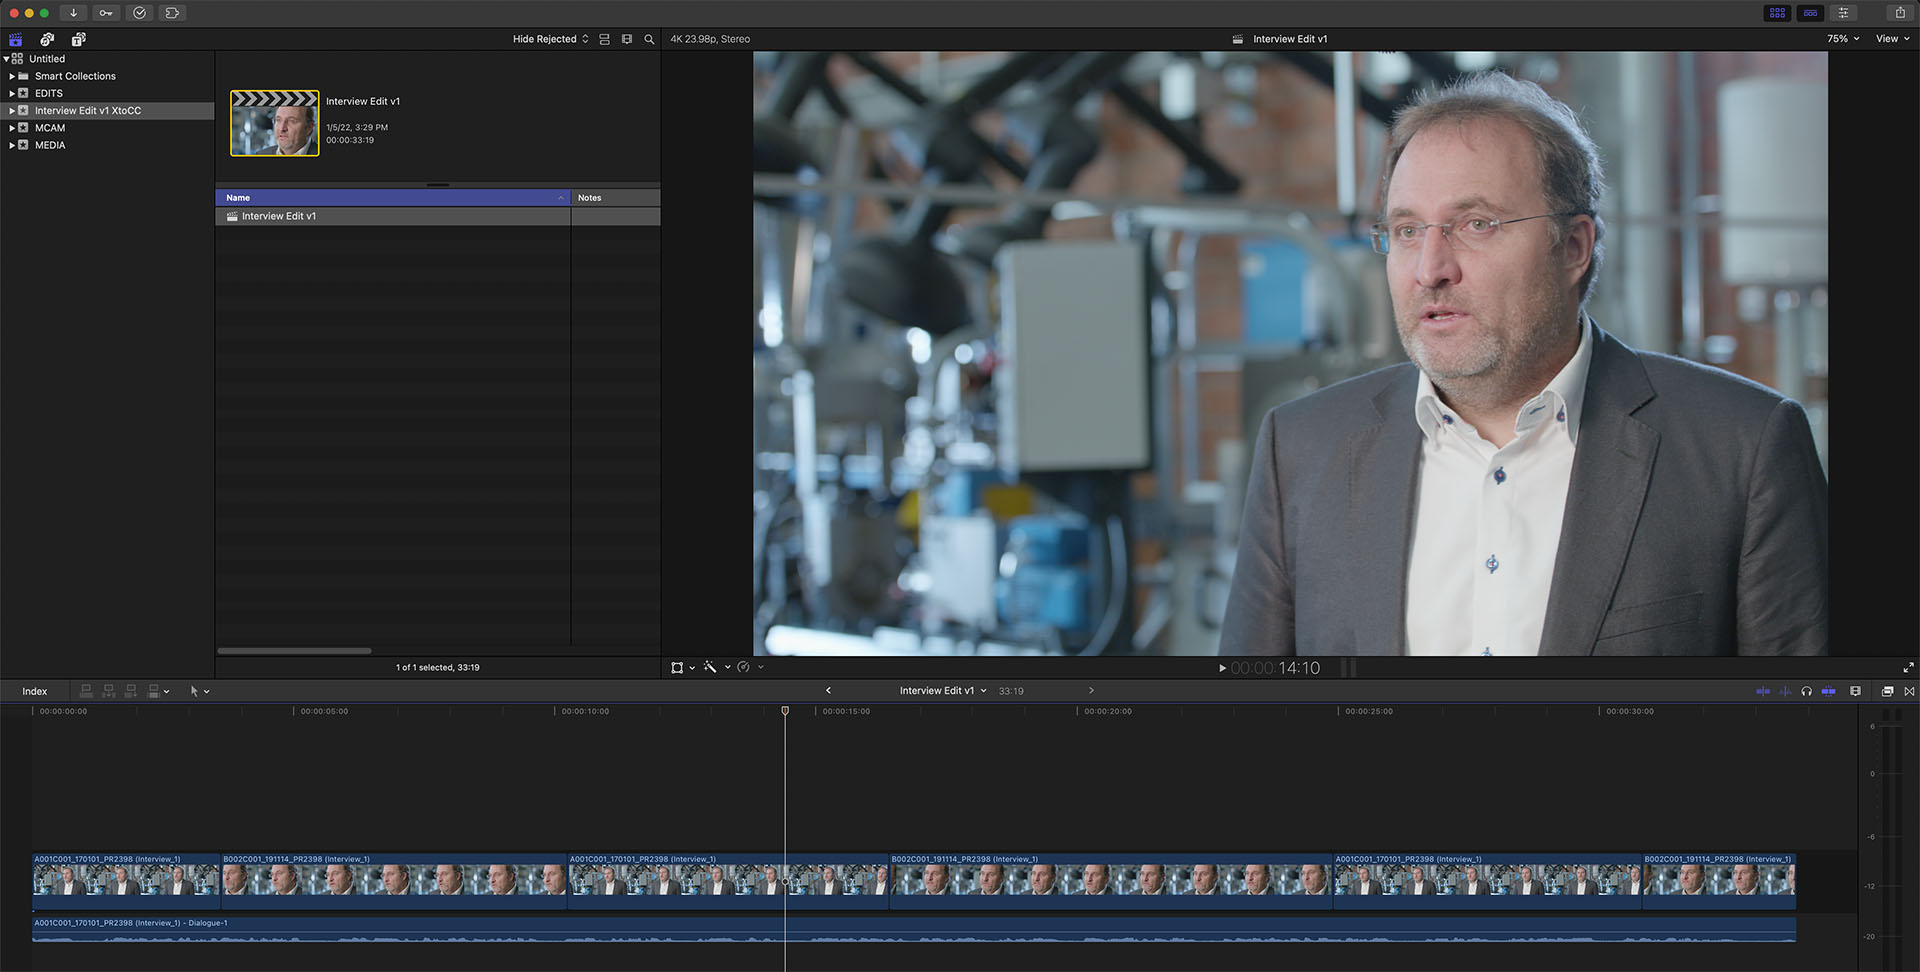Open the Retime speedometer menu
1920x972 pixels.
743,667
